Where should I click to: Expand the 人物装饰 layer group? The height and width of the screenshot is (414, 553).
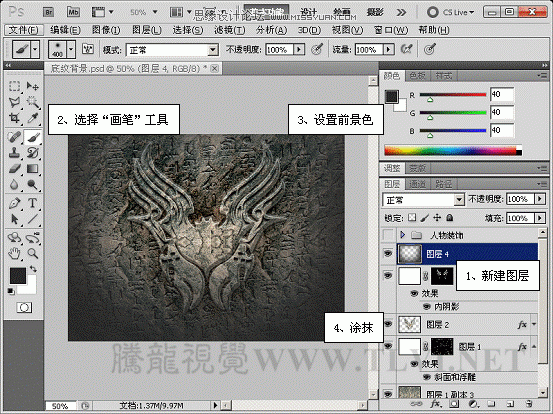402,235
